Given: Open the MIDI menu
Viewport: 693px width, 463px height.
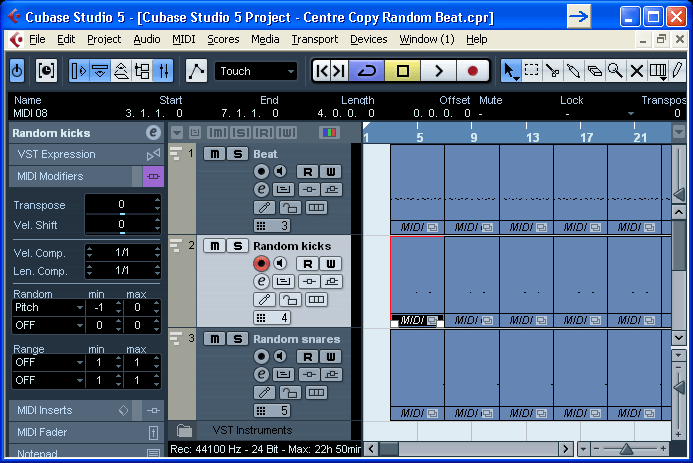Looking at the screenshot, I should [x=183, y=39].
